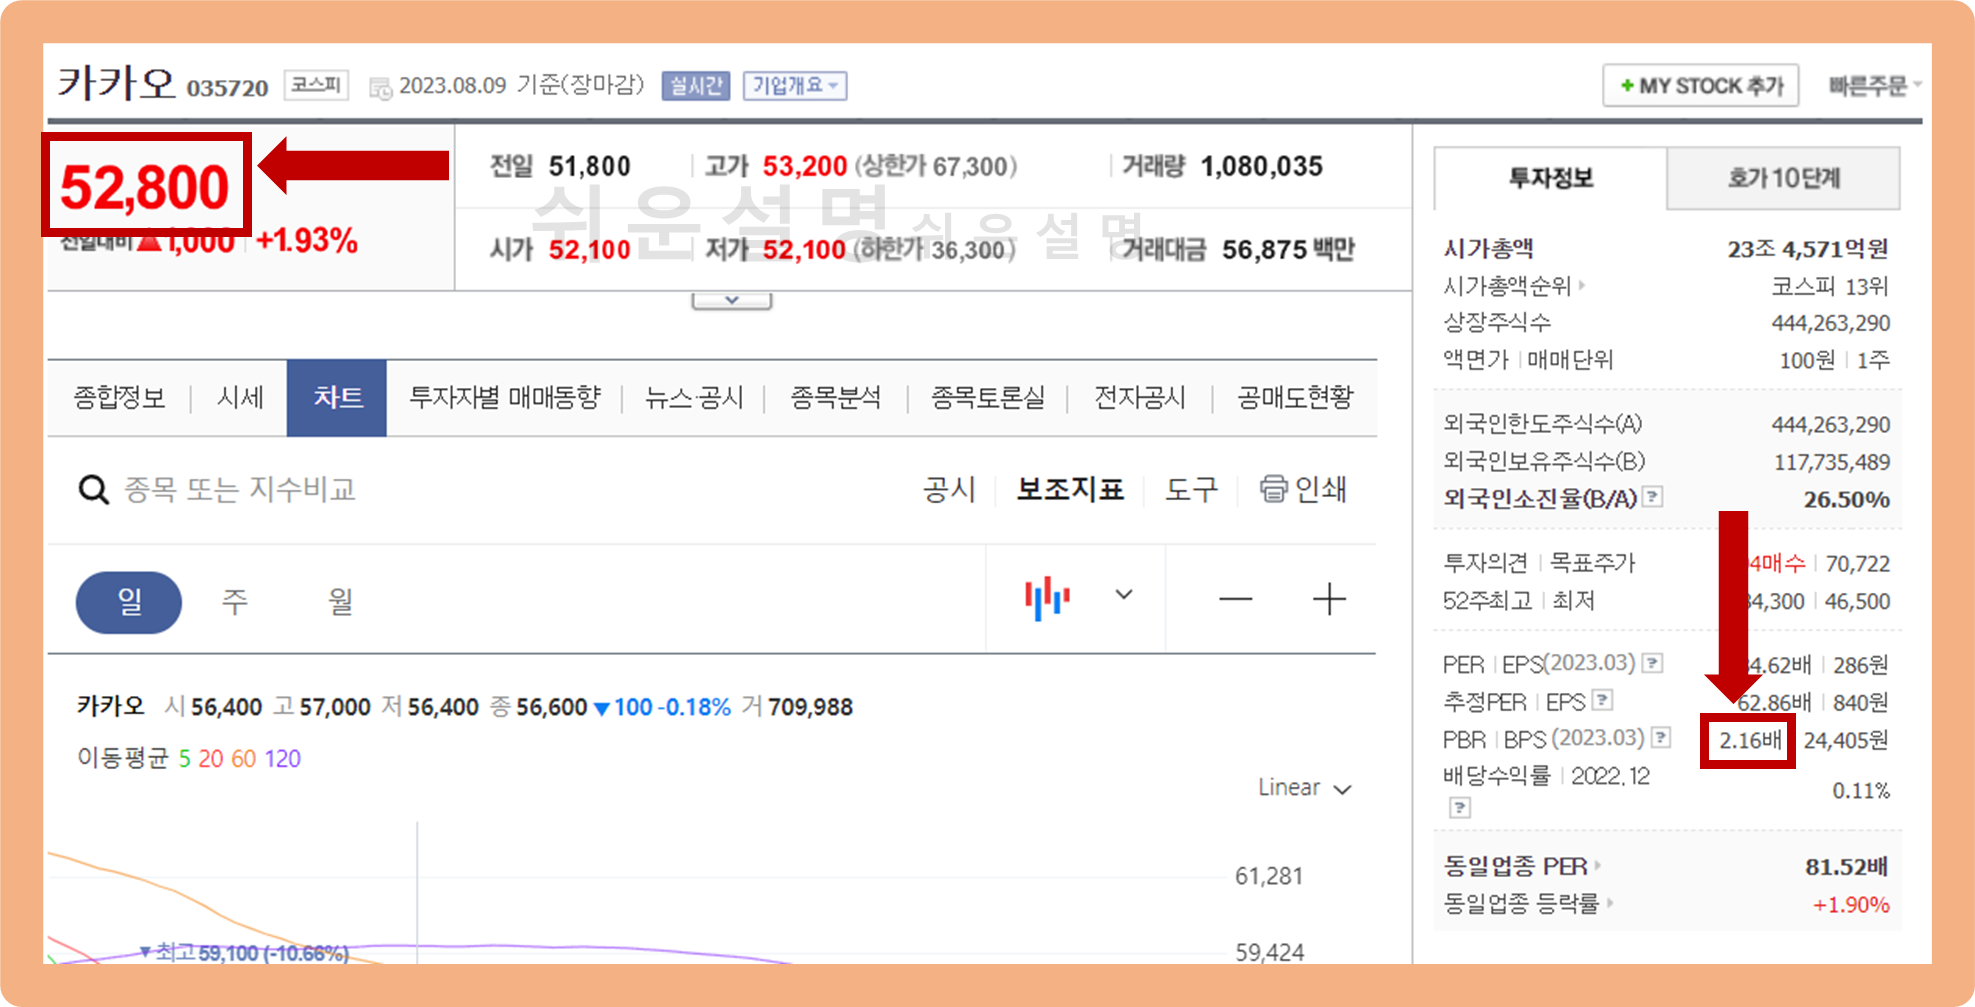The height and width of the screenshot is (1007, 1975).
Task: Zoom out the chart with the minus icon
Action: click(1235, 599)
